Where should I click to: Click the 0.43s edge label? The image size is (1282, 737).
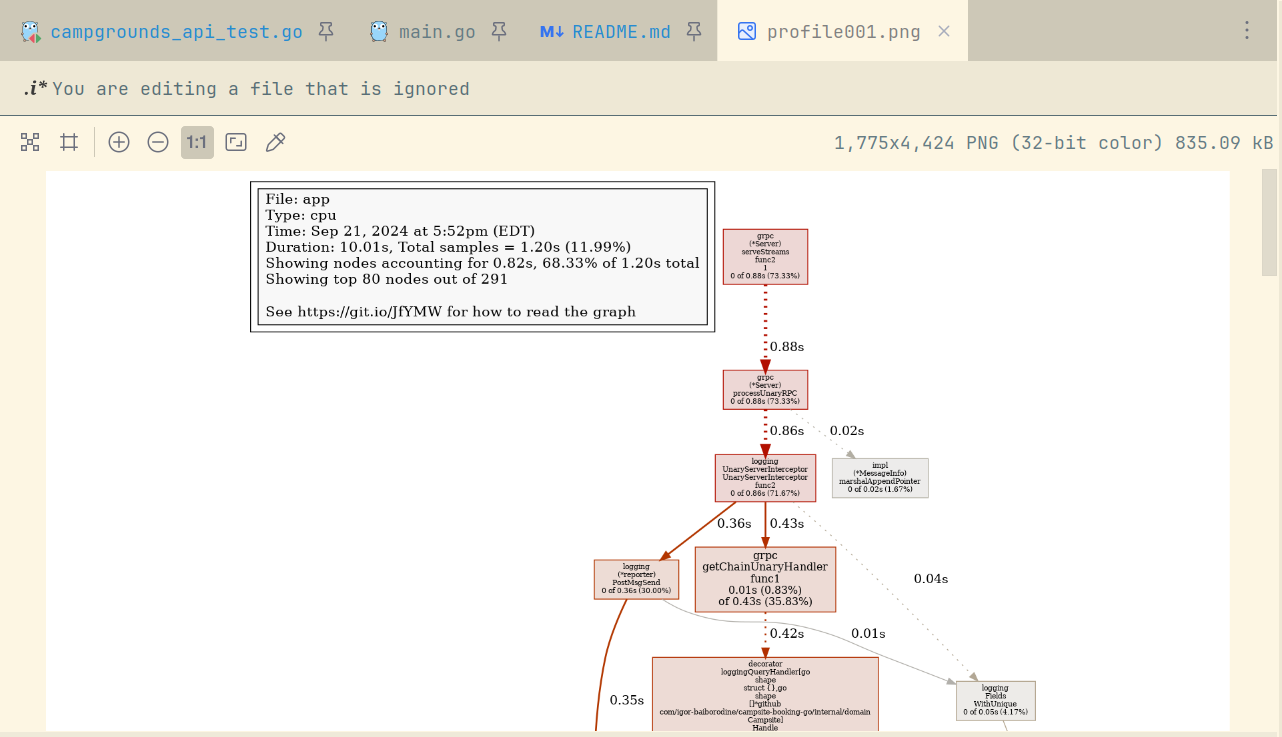(787, 523)
